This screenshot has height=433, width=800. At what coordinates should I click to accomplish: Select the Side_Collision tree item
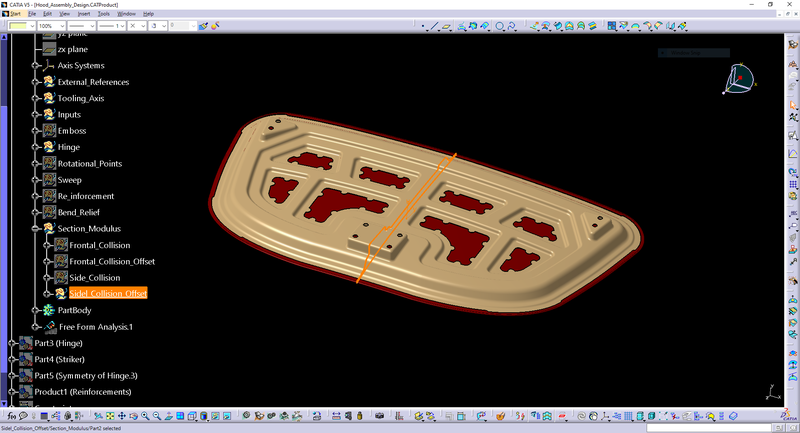95,277
